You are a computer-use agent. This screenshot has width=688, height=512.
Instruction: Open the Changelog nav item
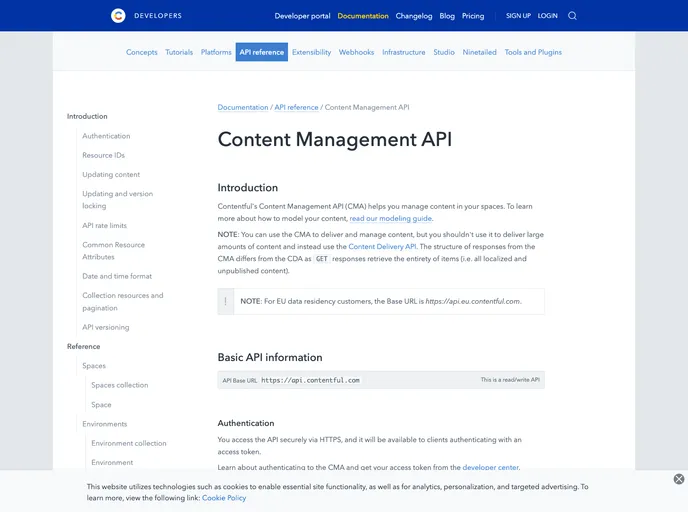pos(414,16)
